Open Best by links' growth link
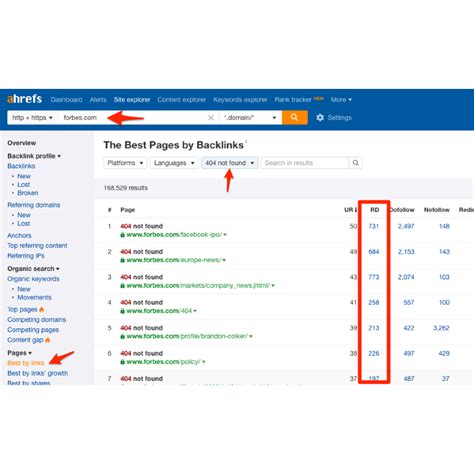474x474 pixels. click(38, 373)
